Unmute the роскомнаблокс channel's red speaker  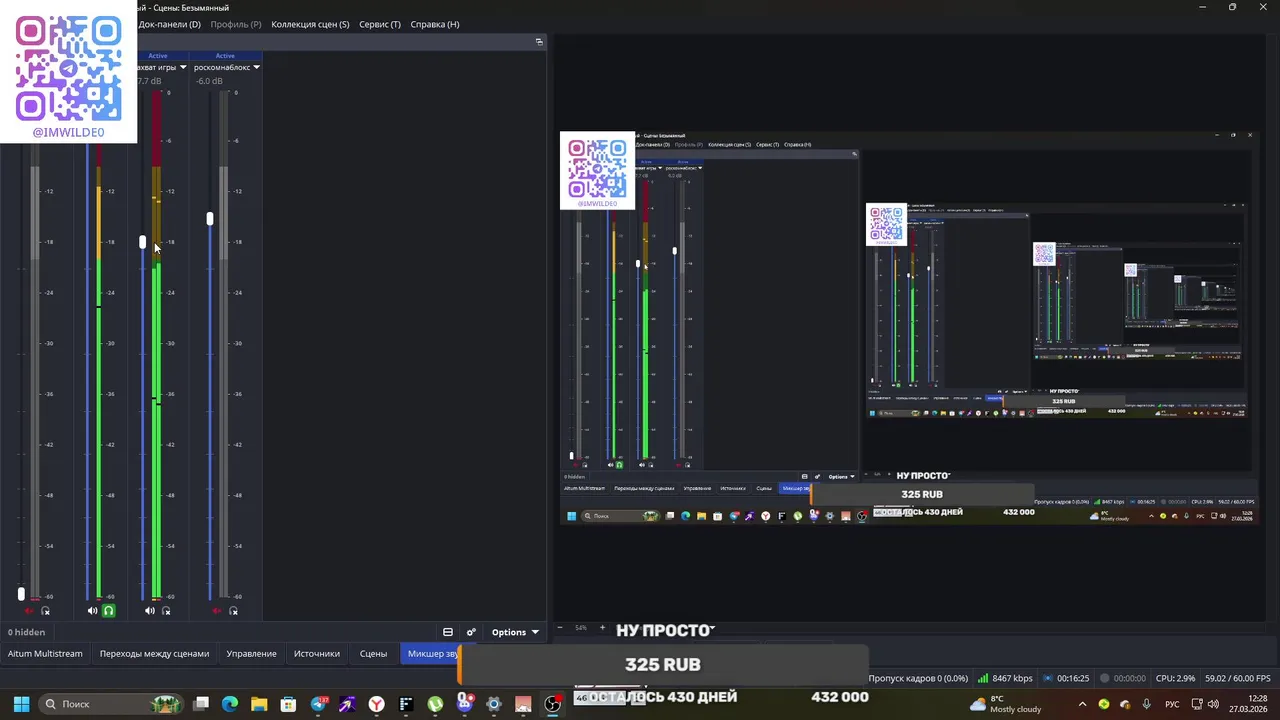tap(216, 611)
